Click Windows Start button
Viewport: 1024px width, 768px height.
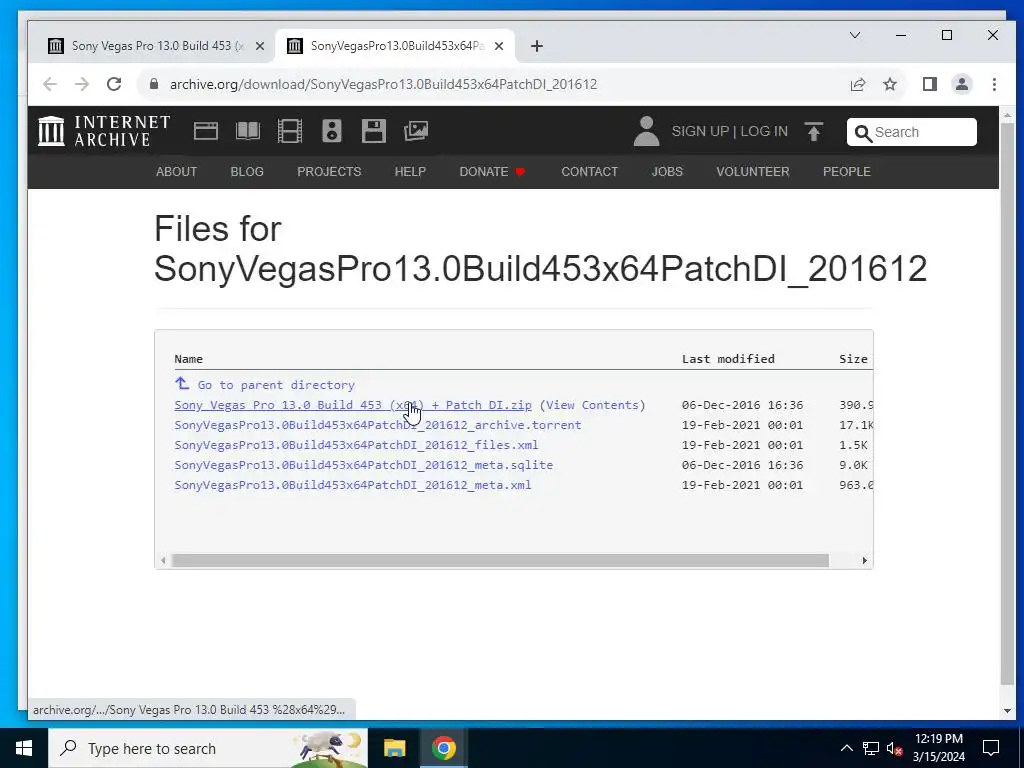[24, 748]
